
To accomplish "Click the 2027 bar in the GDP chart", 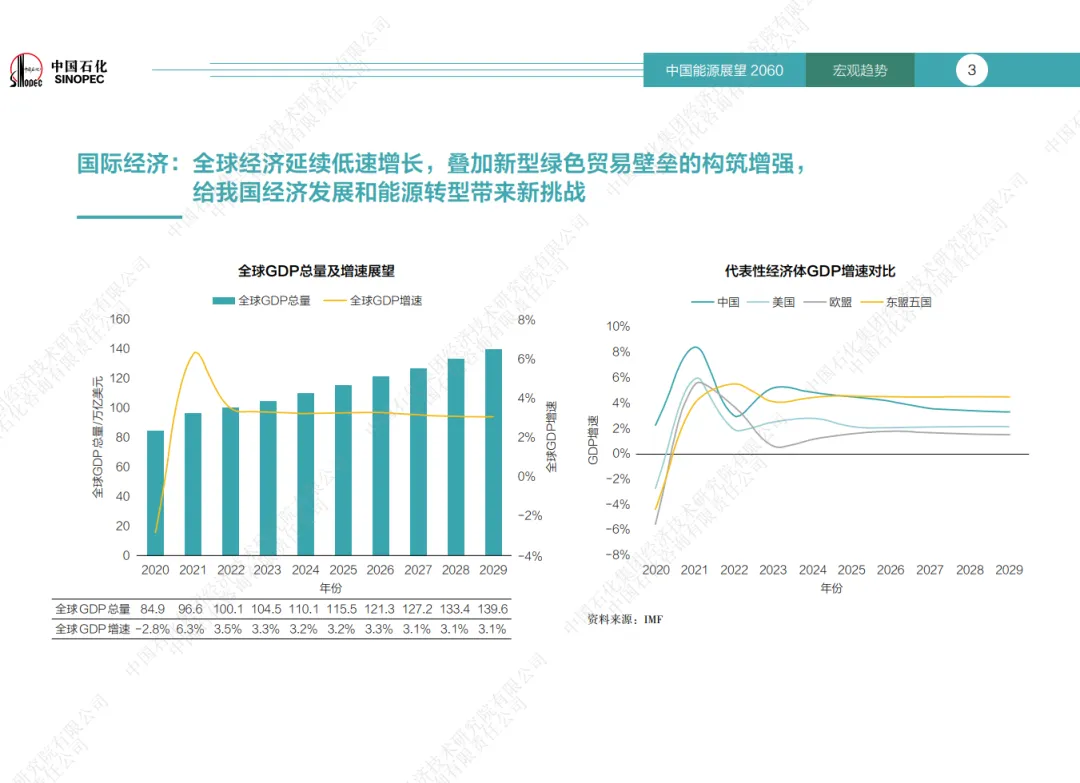I will pos(418,461).
